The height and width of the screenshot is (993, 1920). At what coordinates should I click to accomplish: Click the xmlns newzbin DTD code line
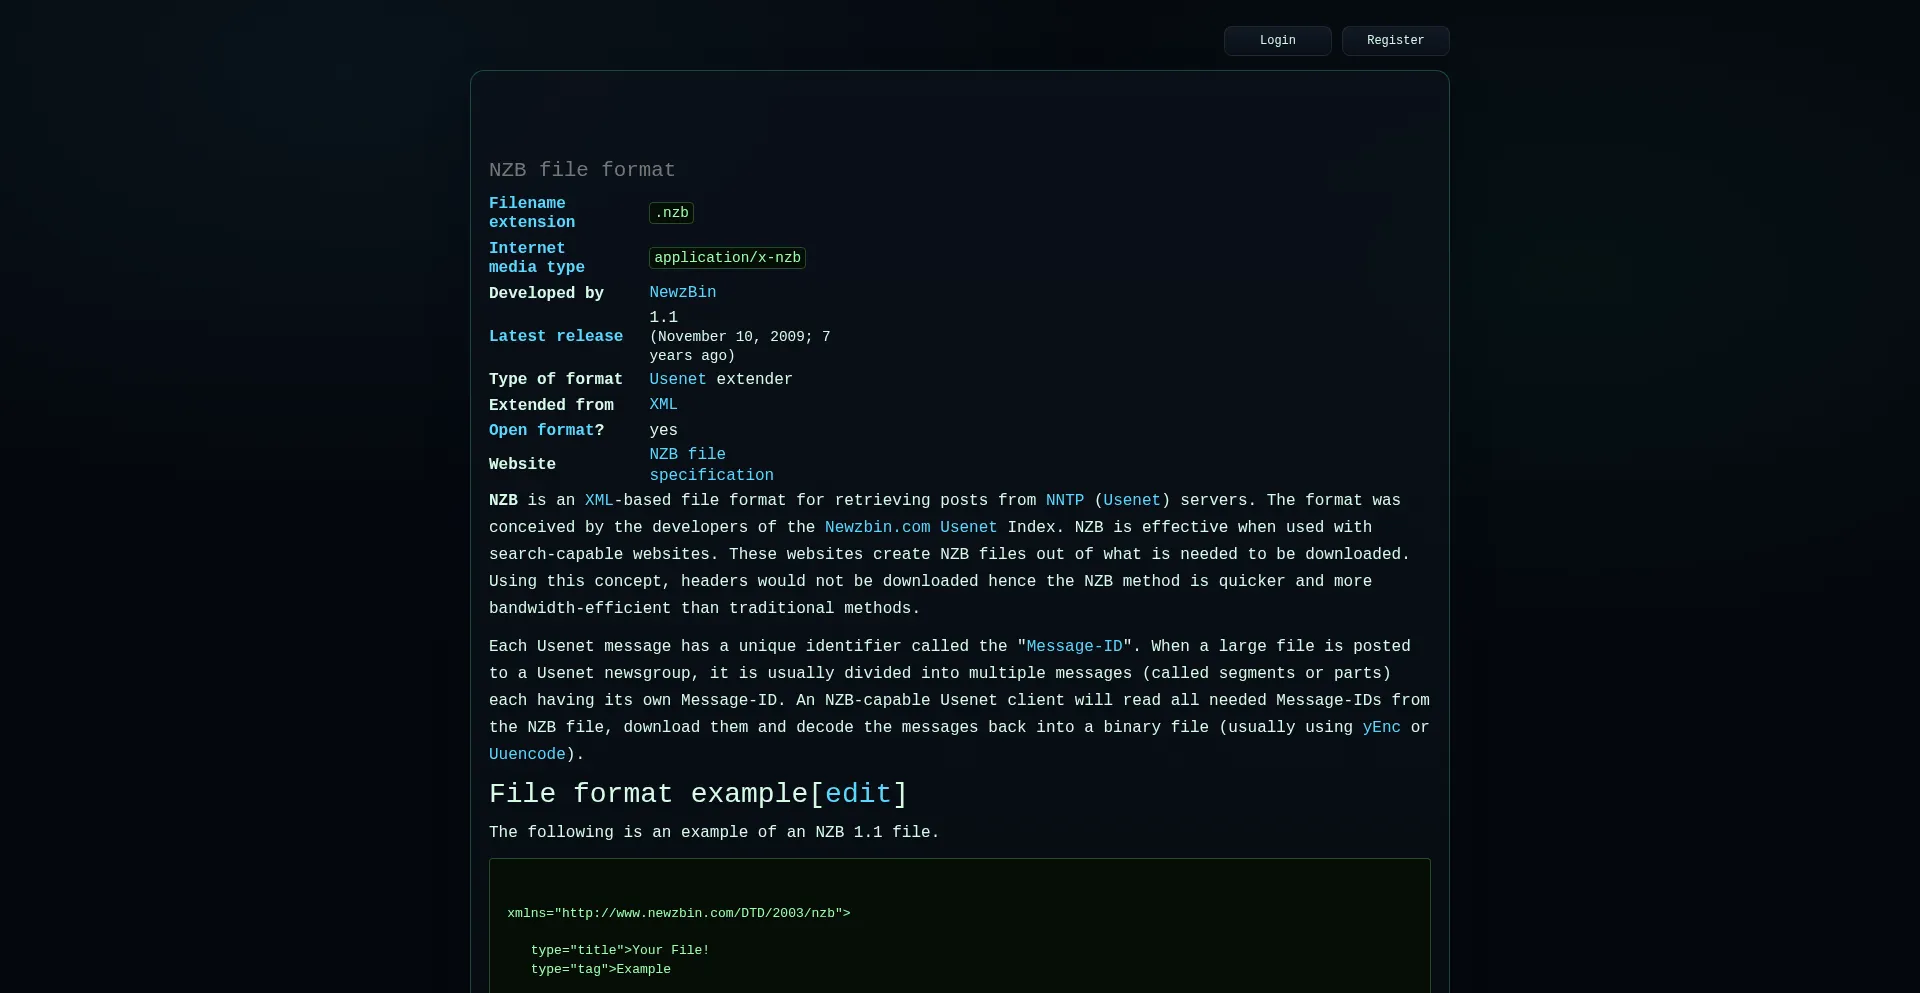(679, 913)
